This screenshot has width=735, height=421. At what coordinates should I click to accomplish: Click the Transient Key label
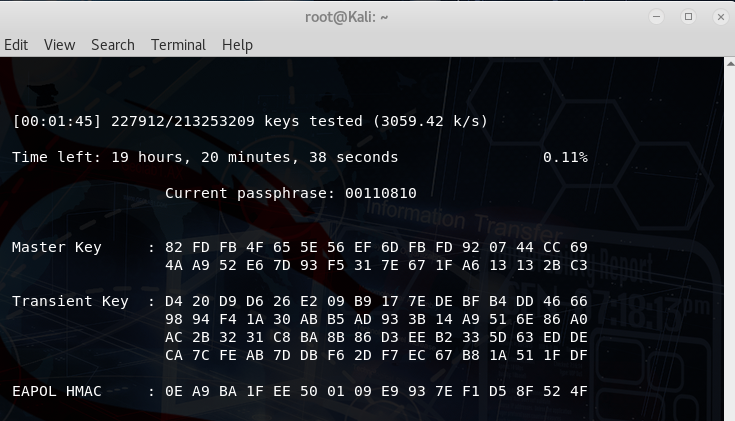click(70, 301)
